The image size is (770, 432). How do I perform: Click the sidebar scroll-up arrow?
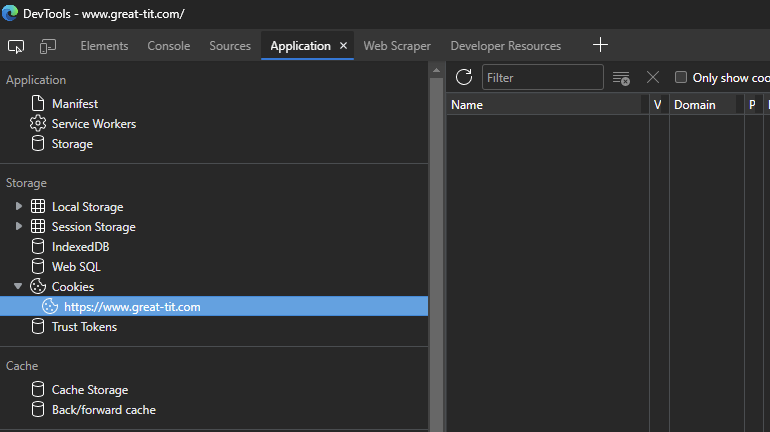436,70
